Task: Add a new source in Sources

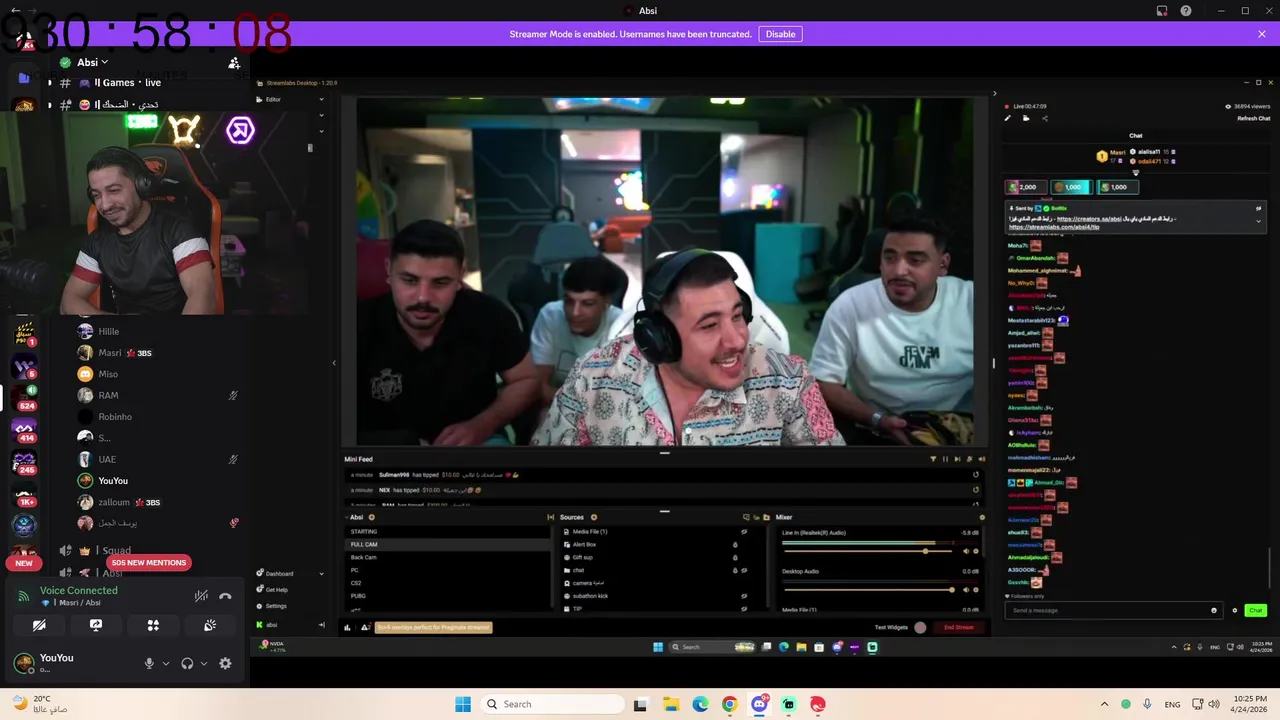Action: click(x=593, y=517)
